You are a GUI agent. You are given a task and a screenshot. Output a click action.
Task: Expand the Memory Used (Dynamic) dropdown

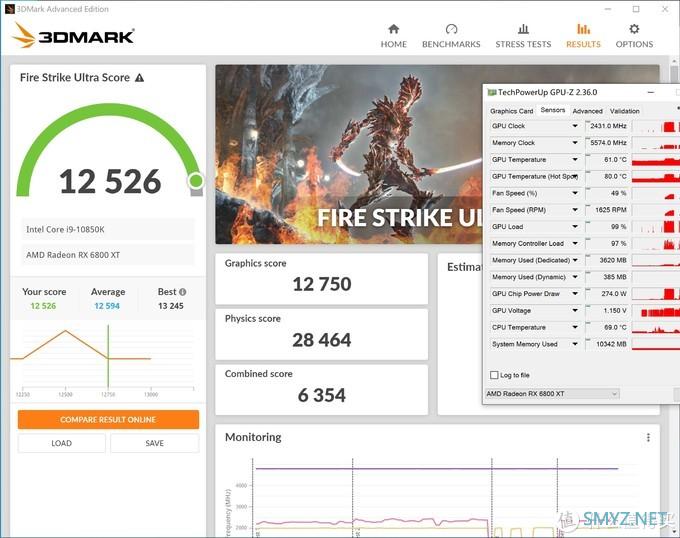(x=575, y=277)
